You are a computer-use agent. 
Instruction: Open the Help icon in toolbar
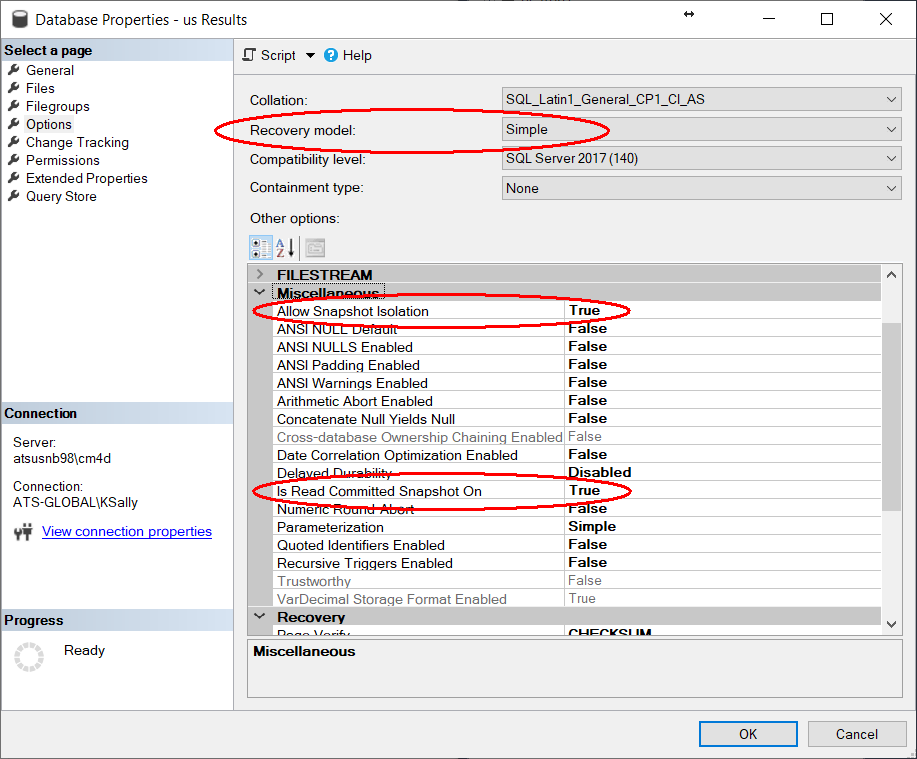pyautogui.click(x=331, y=55)
